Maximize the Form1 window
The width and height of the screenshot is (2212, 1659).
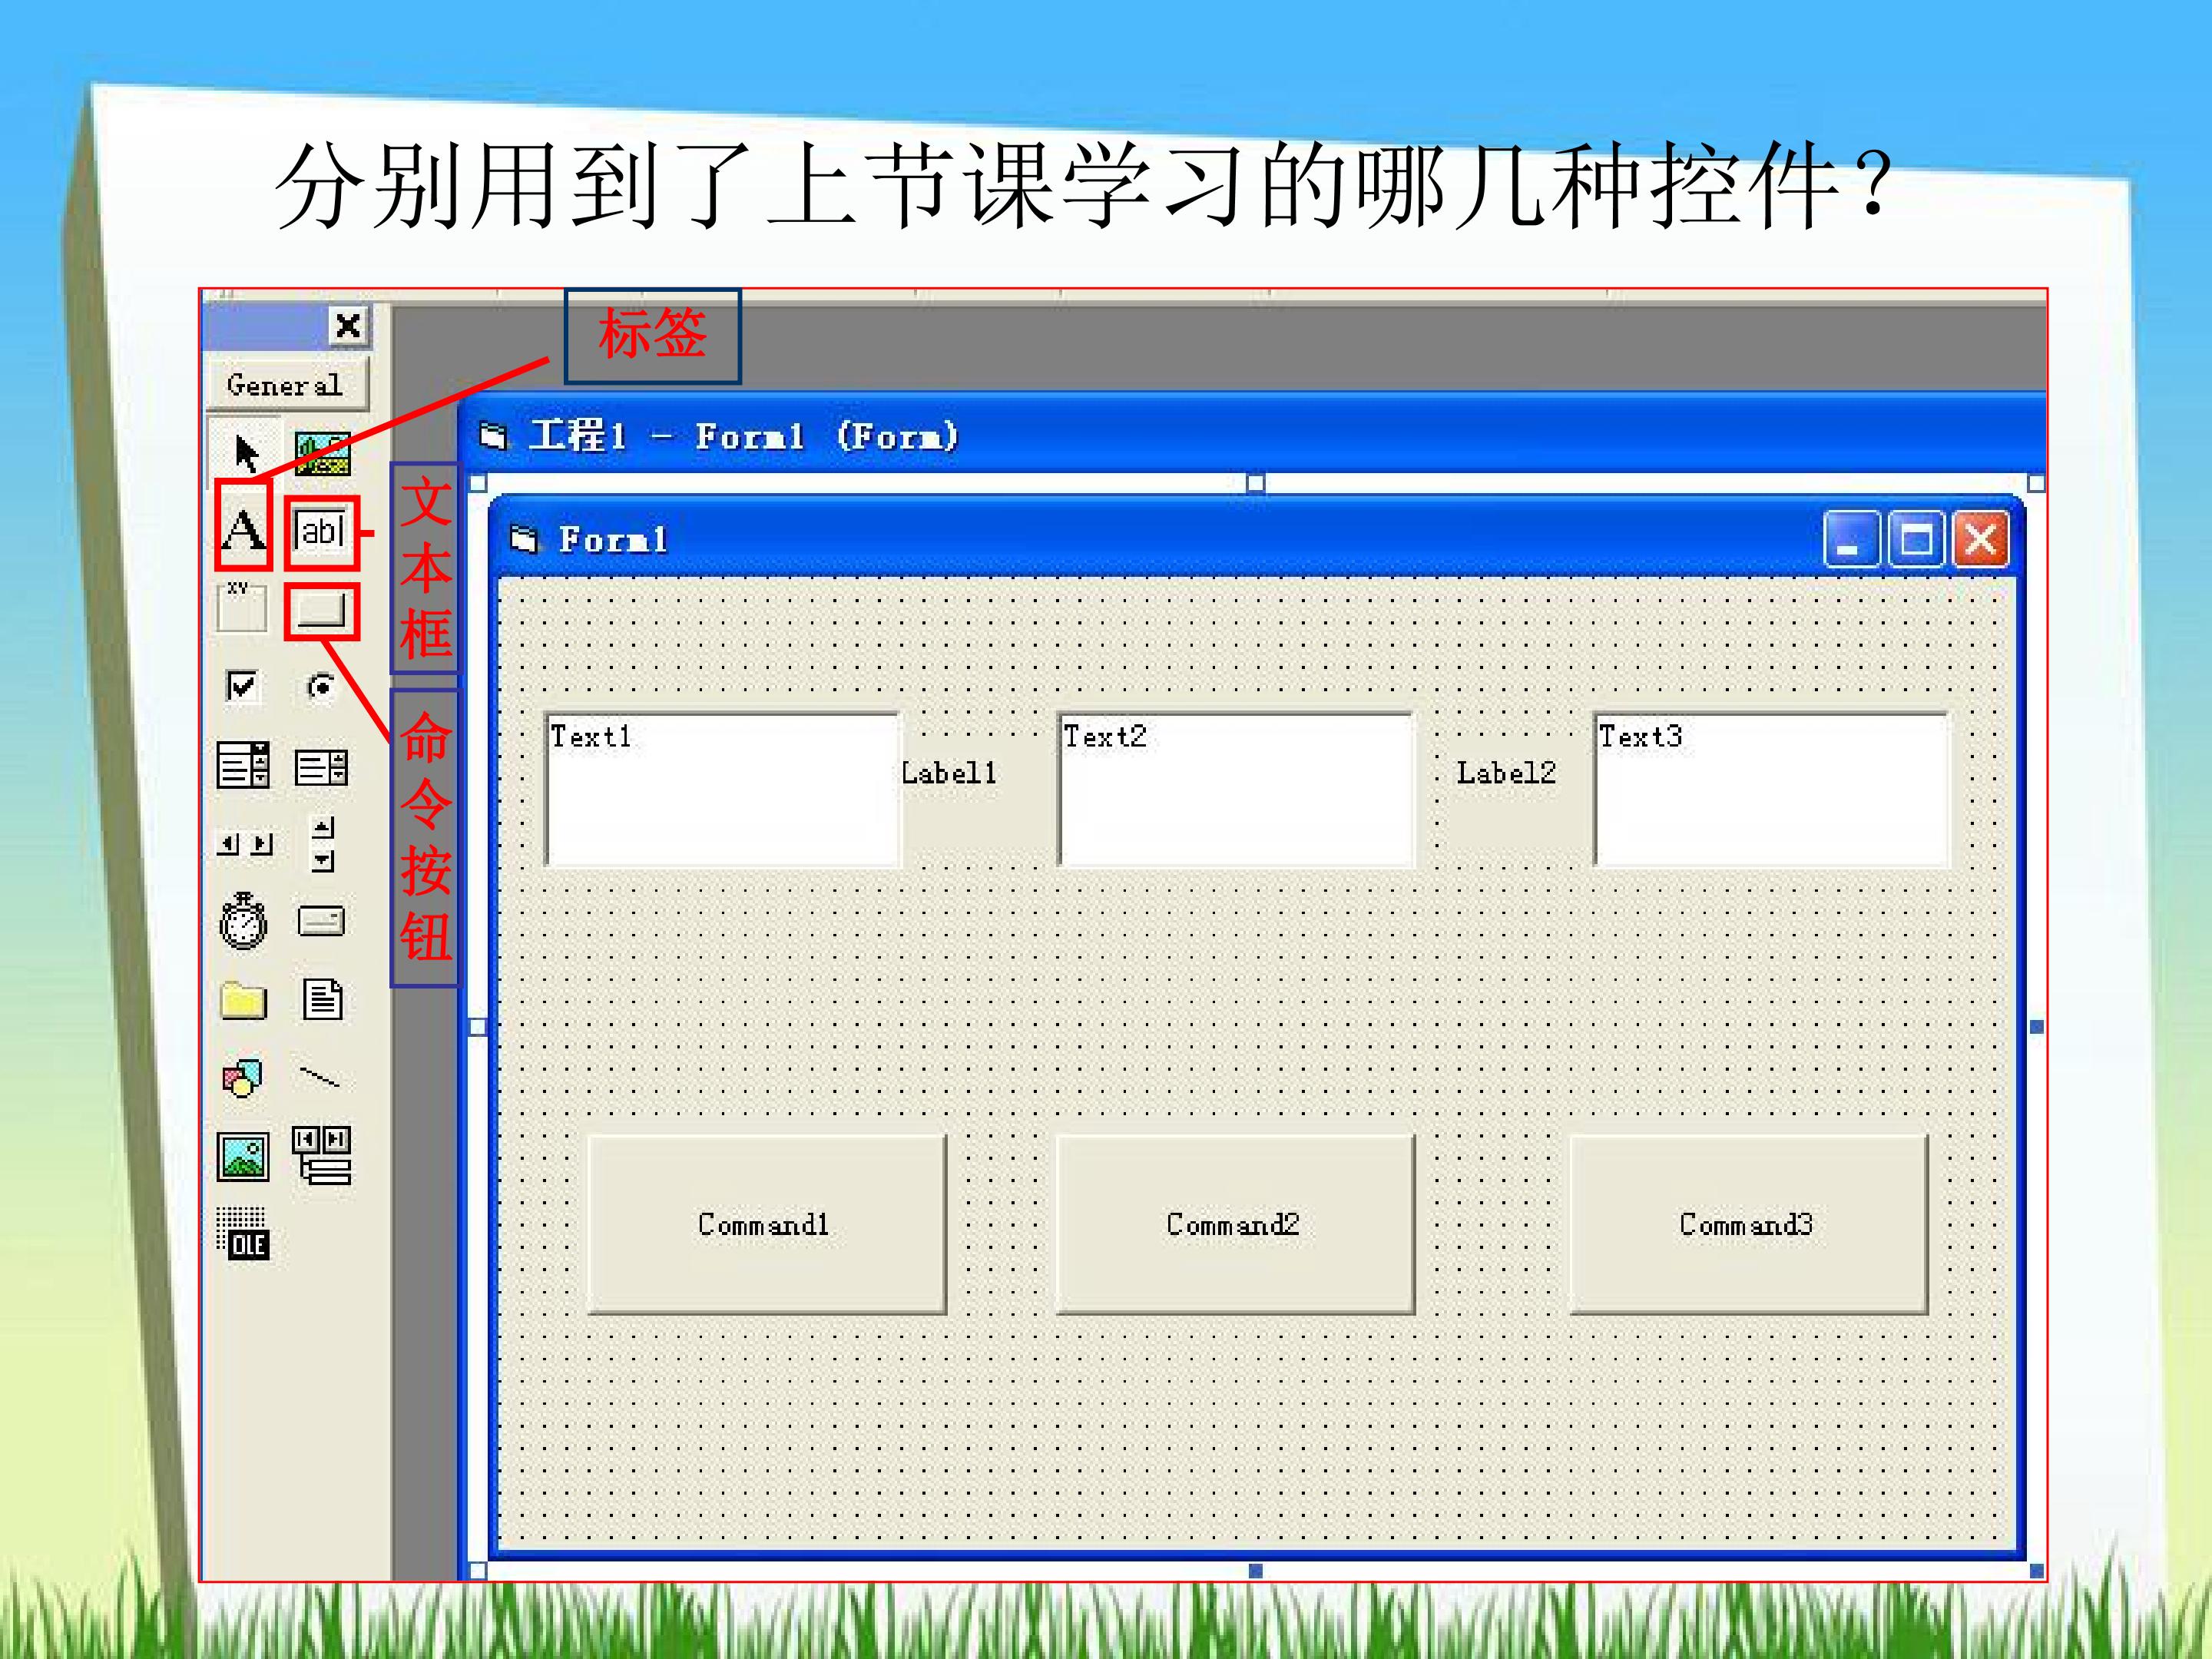point(1916,540)
